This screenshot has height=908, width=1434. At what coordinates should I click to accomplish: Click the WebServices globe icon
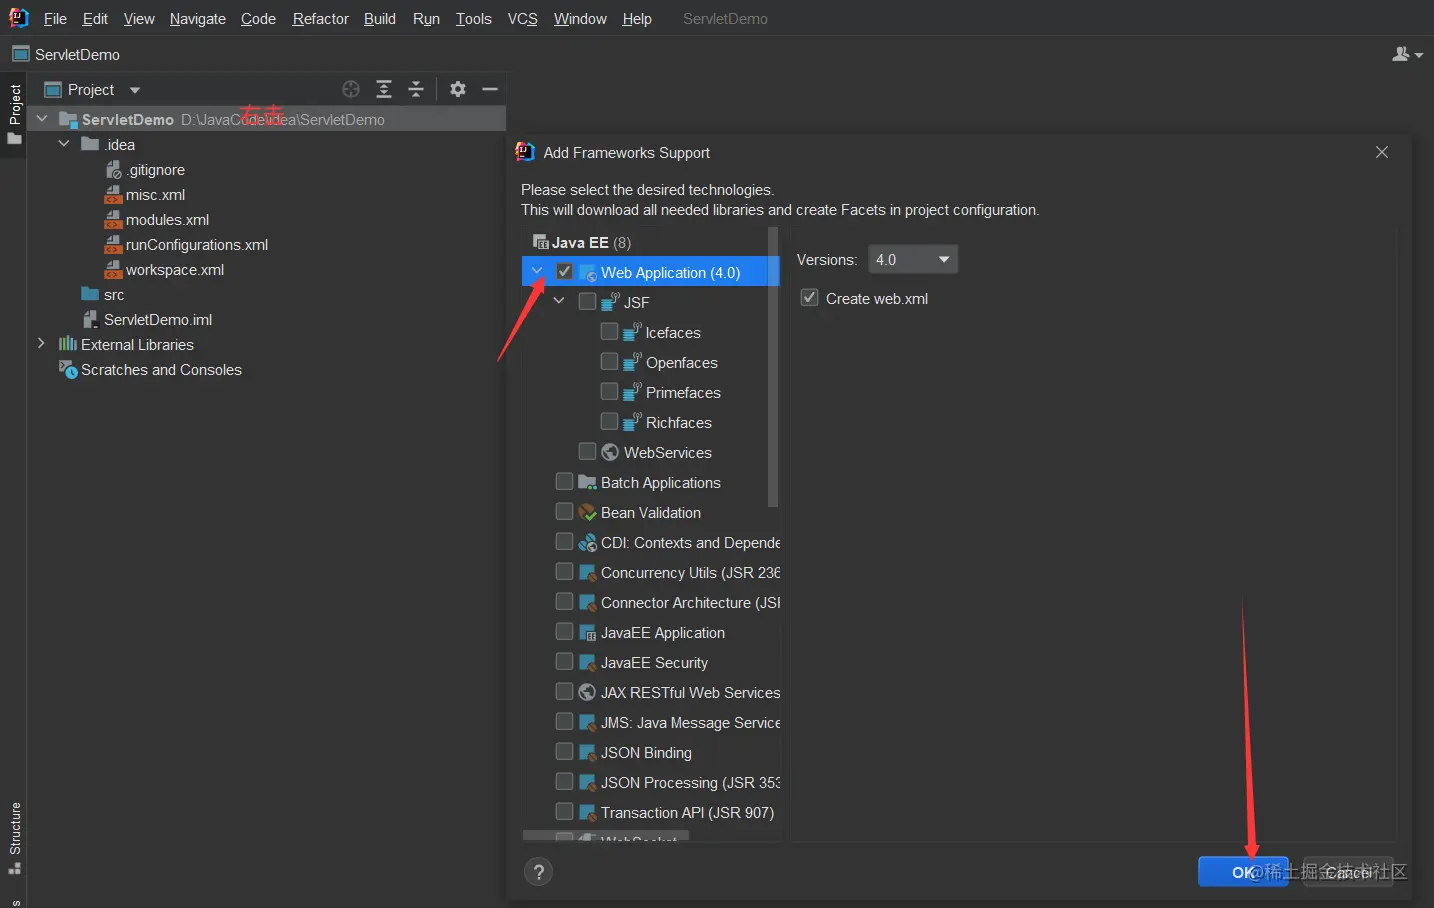[610, 452]
